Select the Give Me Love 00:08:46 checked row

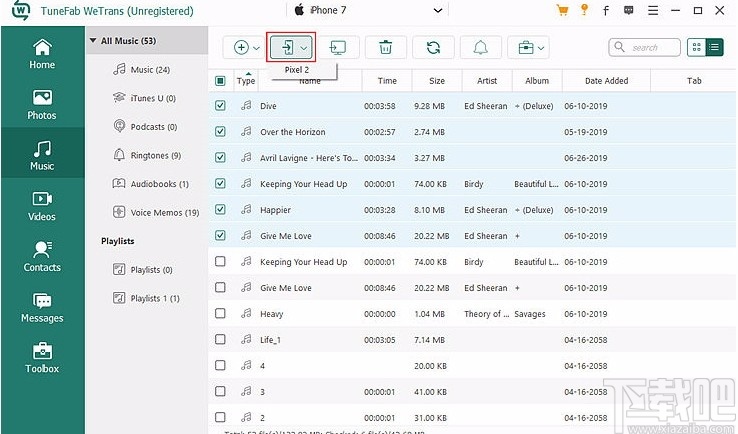click(x=473, y=235)
